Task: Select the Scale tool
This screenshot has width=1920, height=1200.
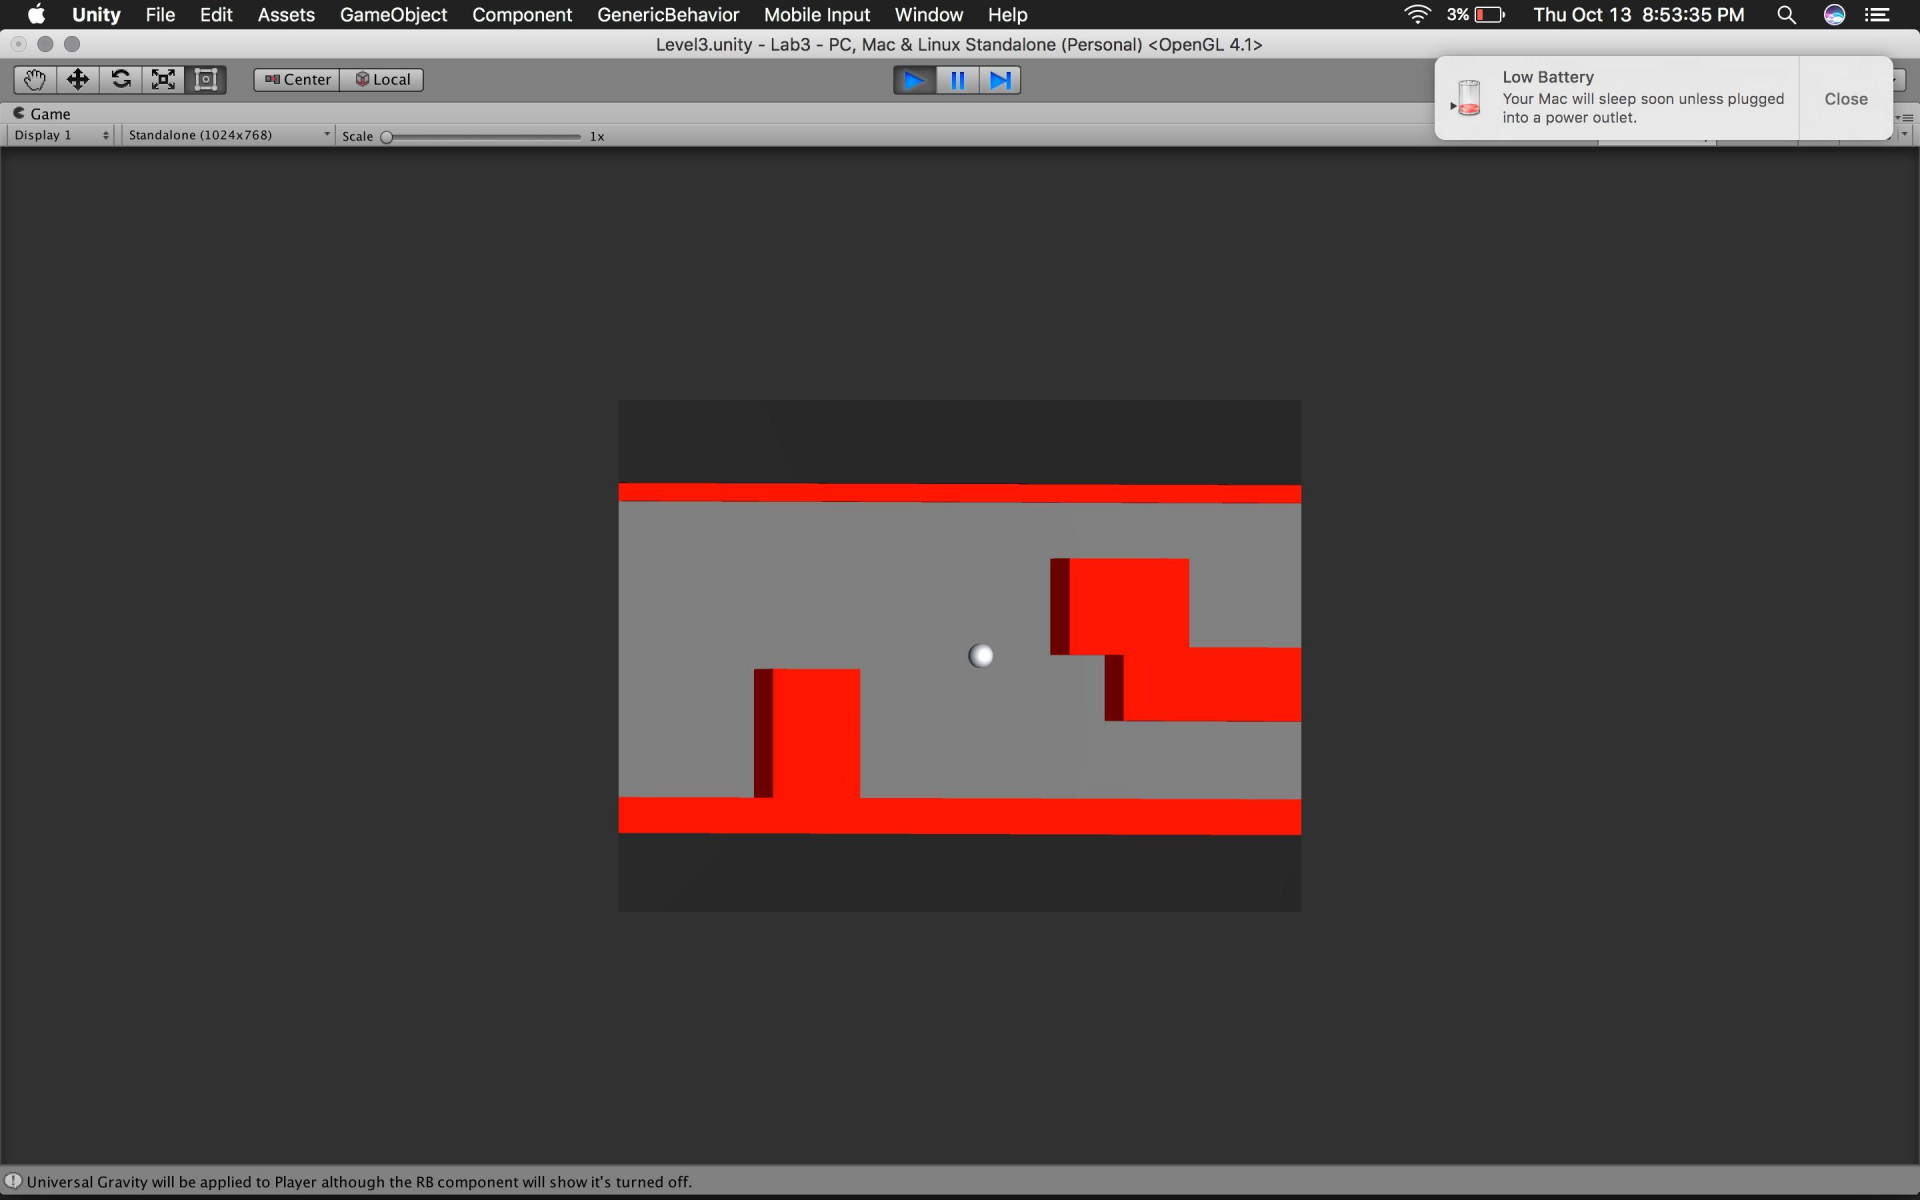Action: point(163,80)
